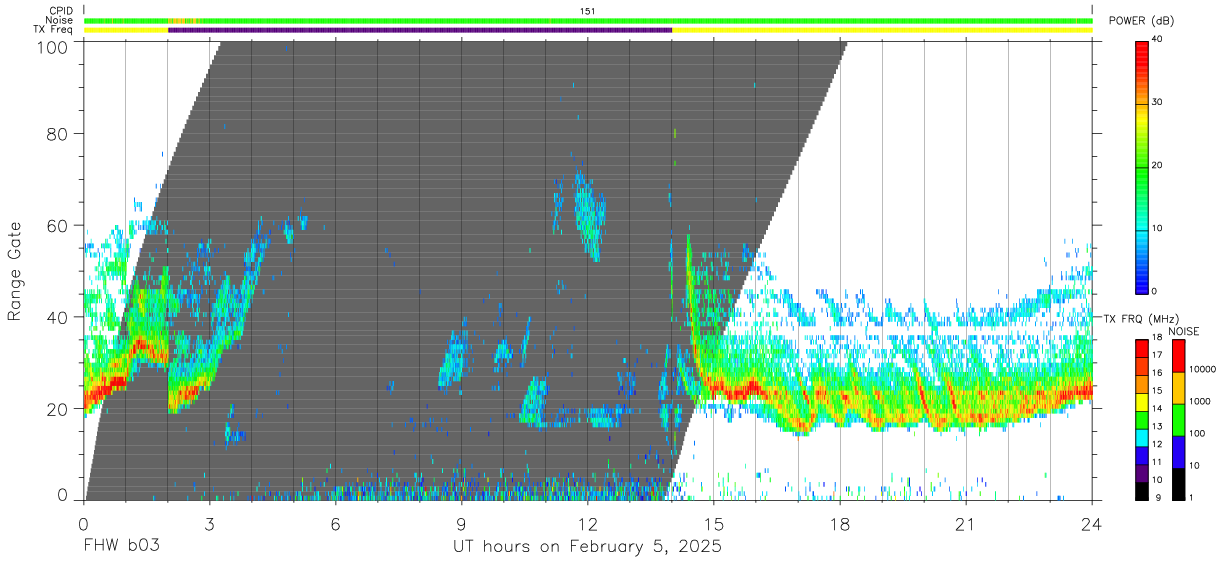
Task: Click the FHW b03 radar beam label
Action: [x=123, y=547]
